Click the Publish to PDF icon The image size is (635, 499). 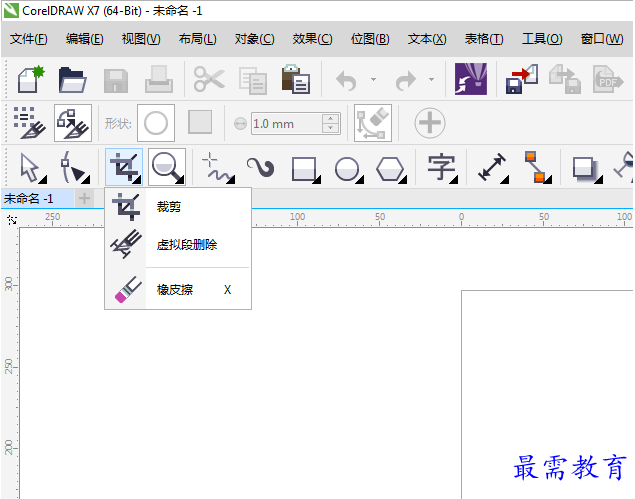click(608, 79)
